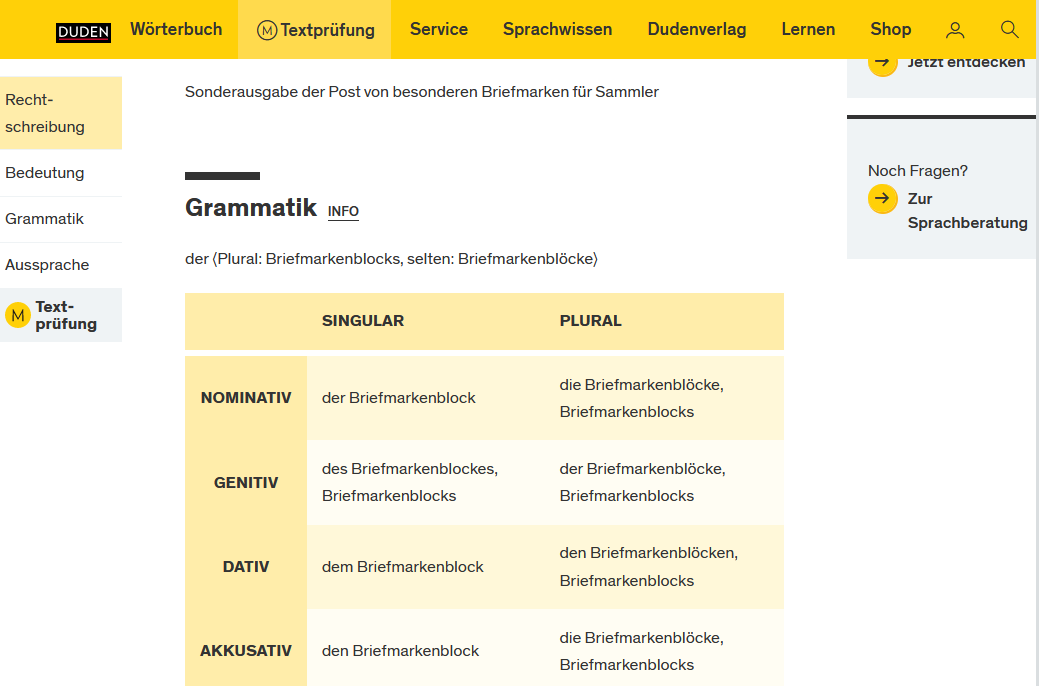Open the Wörterbuch menu
The height and width of the screenshot is (686, 1039).
(x=176, y=29)
